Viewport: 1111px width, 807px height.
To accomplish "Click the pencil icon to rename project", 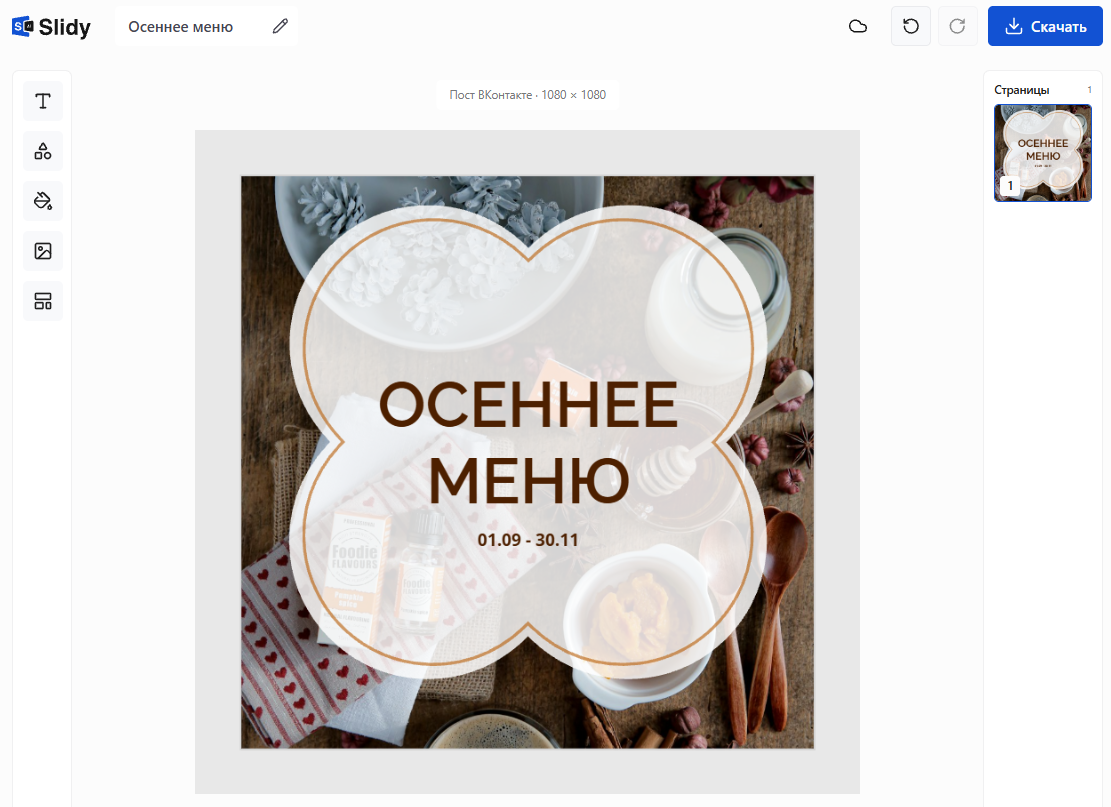I will pos(281,26).
